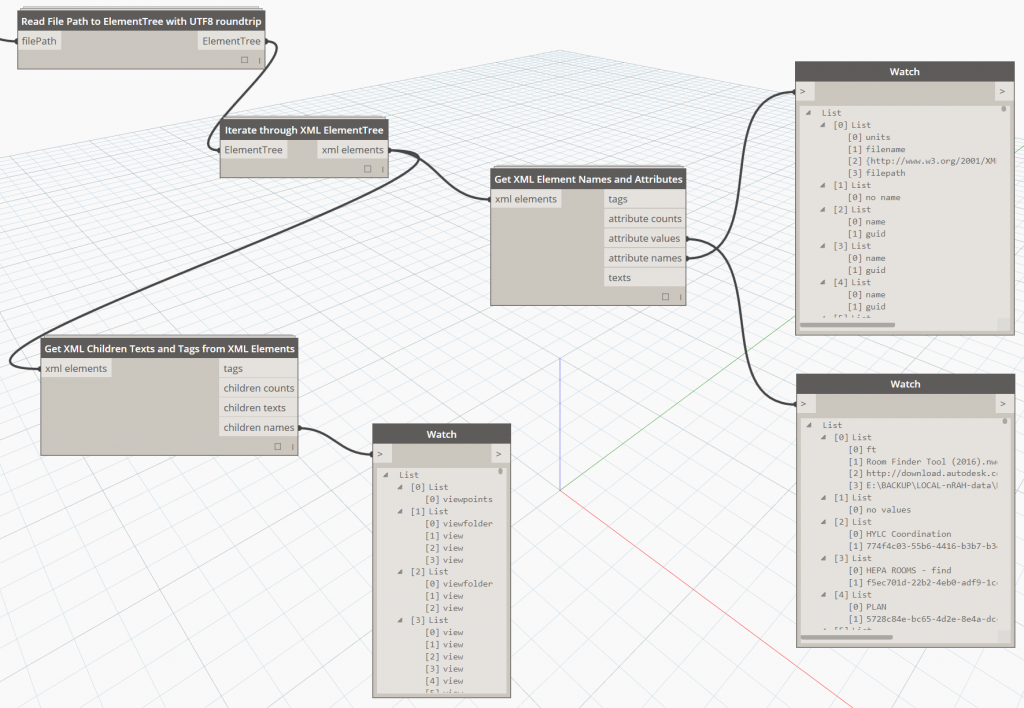Collapse root List in Watch listing 'viewpoints'
Image resolution: width=1024 pixels, height=708 pixels.
[x=386, y=475]
